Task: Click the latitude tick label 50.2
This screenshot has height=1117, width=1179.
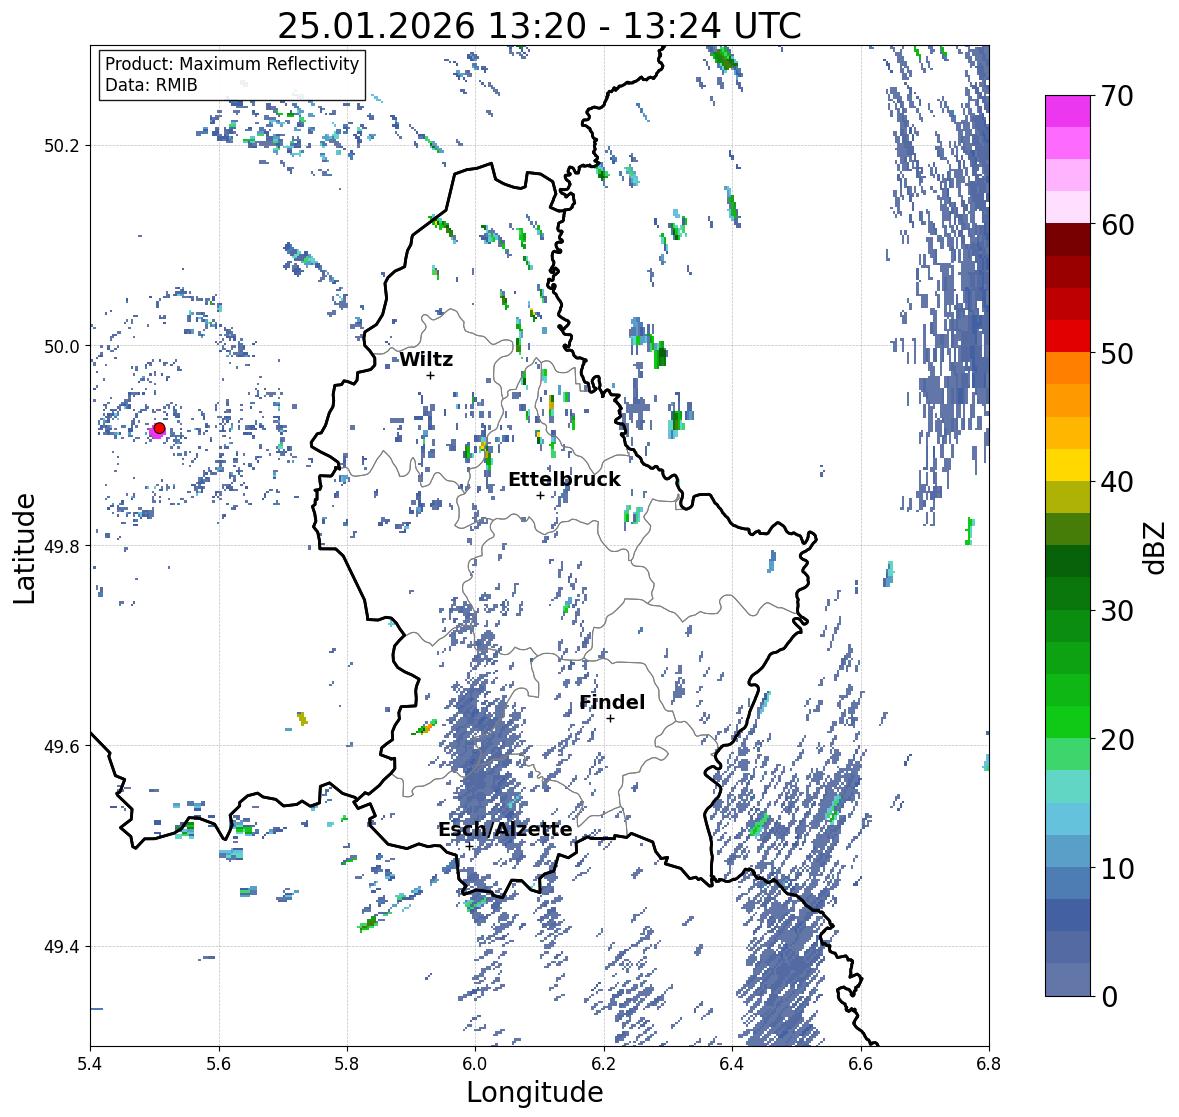Action: click(62, 146)
